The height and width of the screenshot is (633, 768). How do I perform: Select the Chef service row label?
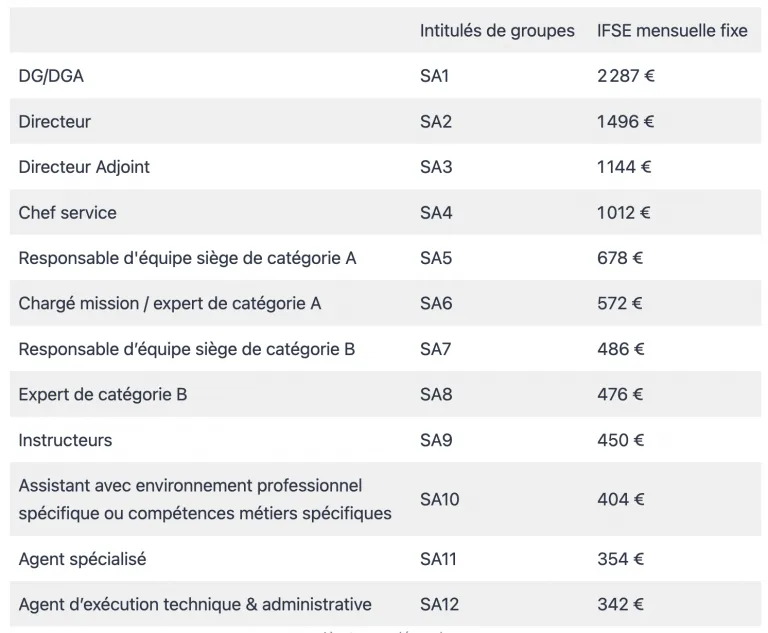(x=67, y=213)
